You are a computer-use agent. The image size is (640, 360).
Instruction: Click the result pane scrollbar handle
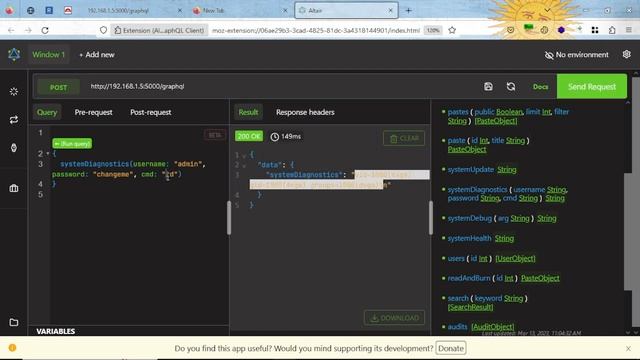(x=431, y=218)
